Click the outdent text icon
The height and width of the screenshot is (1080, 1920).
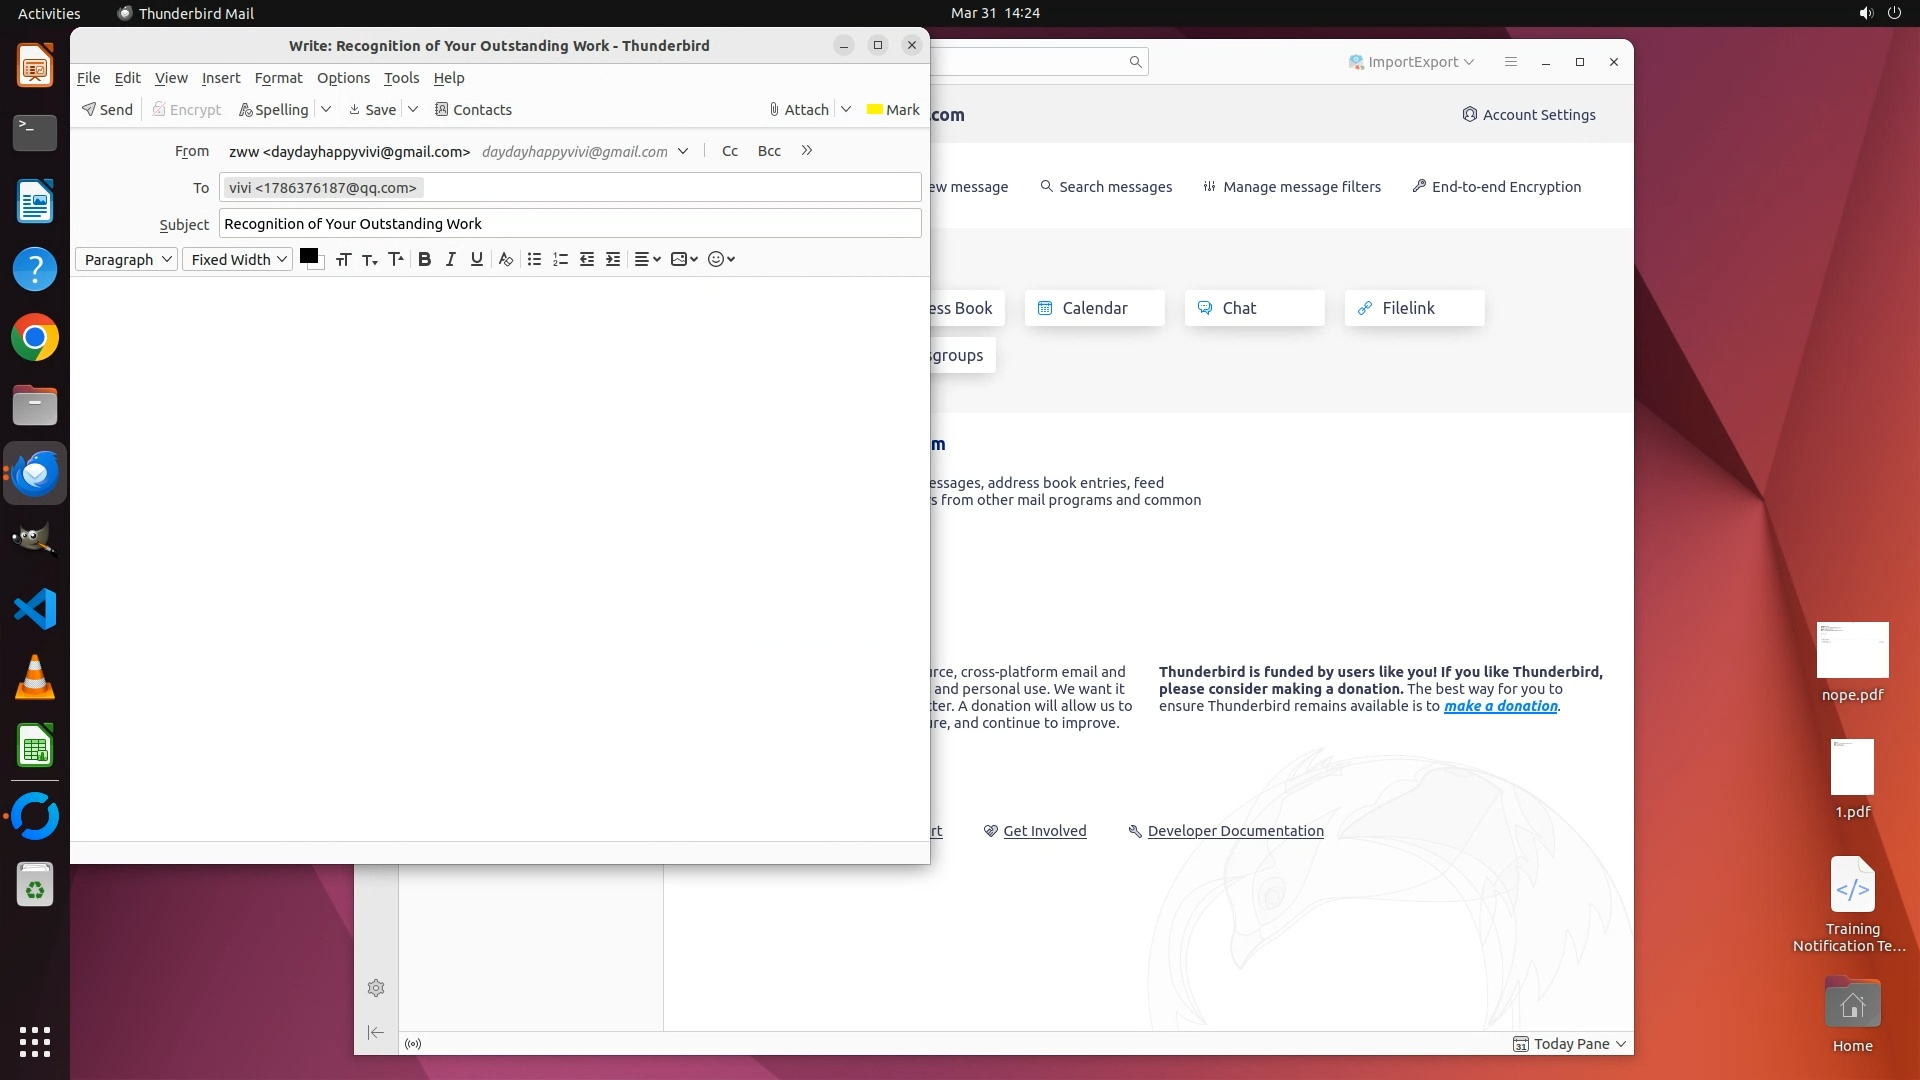tap(587, 259)
